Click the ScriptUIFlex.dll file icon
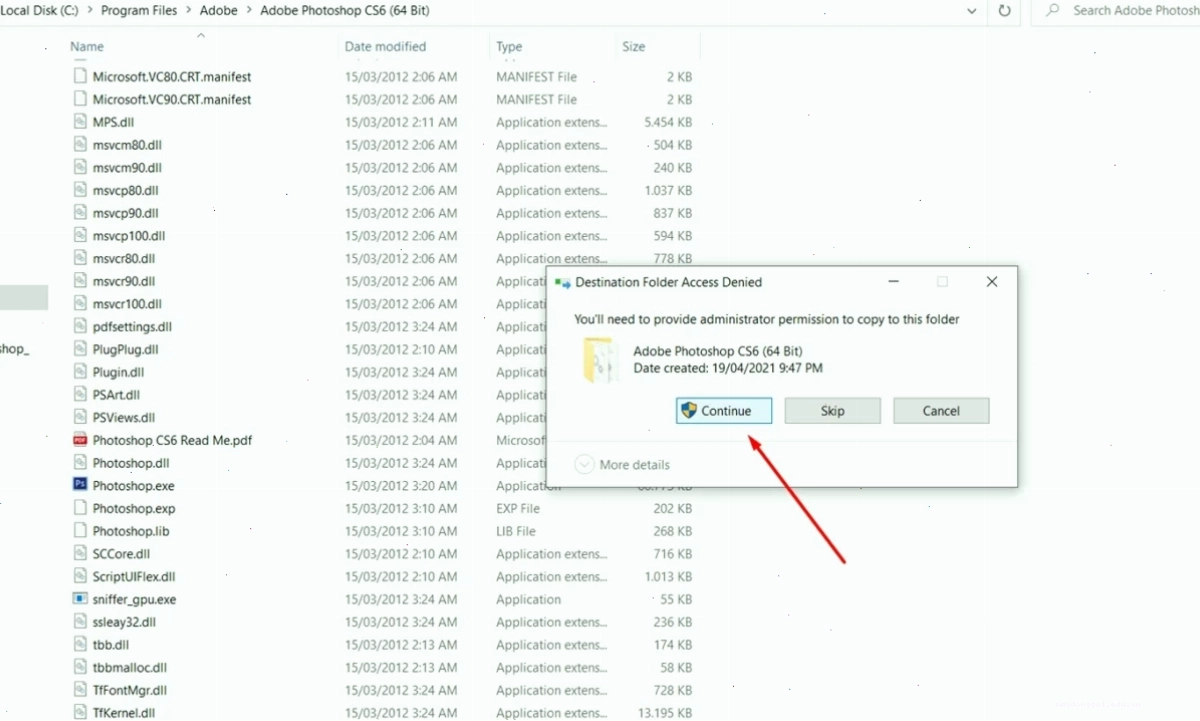The width and height of the screenshot is (1200, 721). coord(80,576)
